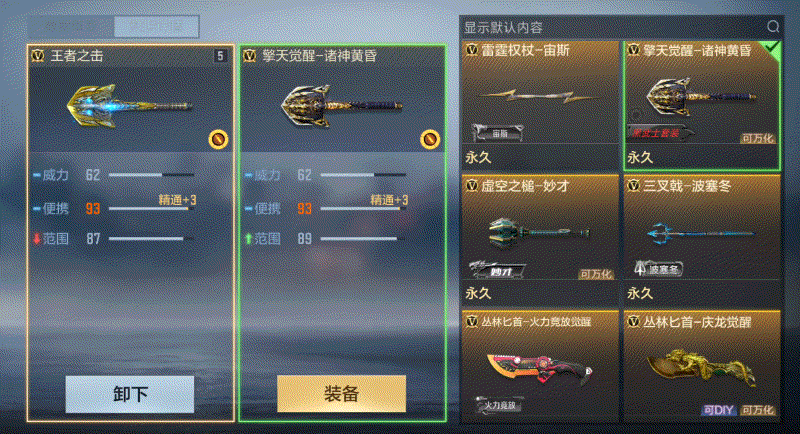Tap the 可万化 tag on 虚空之槌
This screenshot has height=434, width=800.
pos(595,274)
